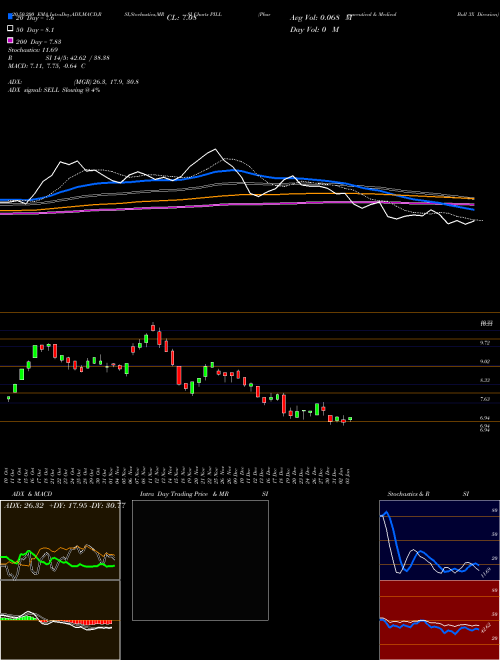Click the 'Avg Vol: 0.068 M' label
500x660 pixels.
coord(321,18)
